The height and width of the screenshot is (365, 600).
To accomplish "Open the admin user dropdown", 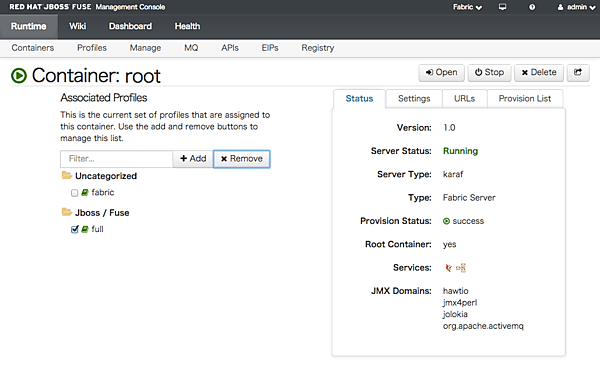I will coord(576,7).
